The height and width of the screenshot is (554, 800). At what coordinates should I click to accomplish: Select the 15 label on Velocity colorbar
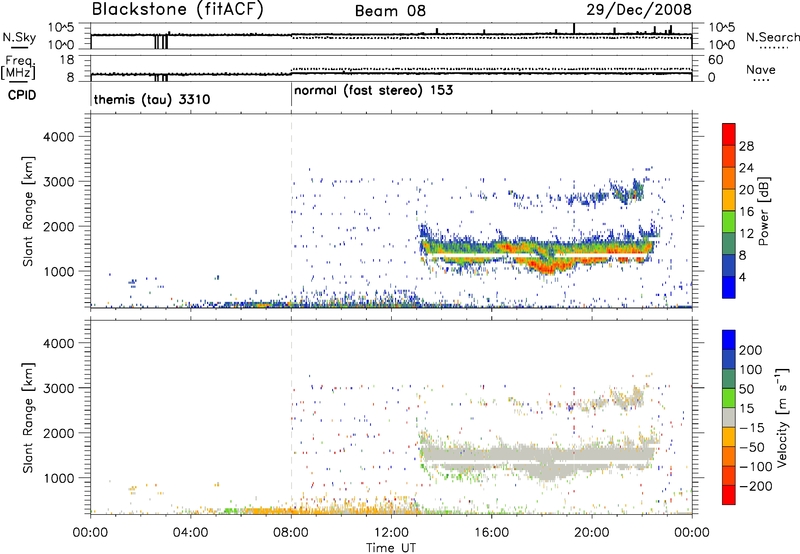pyautogui.click(x=746, y=409)
